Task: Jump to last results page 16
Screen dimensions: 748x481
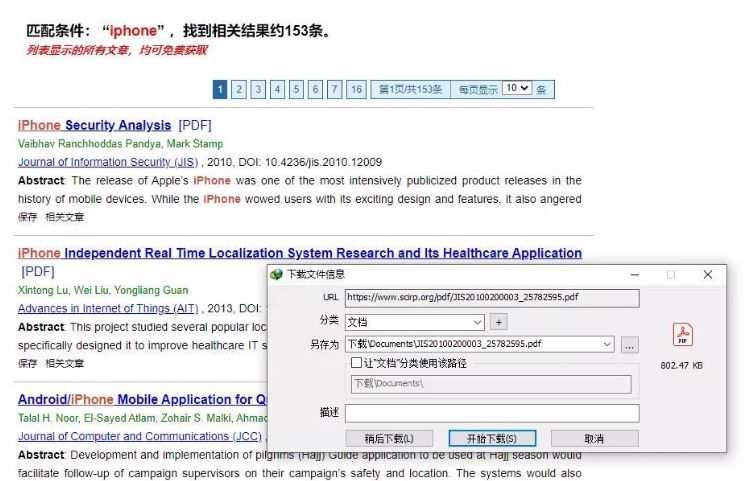Action: (x=356, y=89)
